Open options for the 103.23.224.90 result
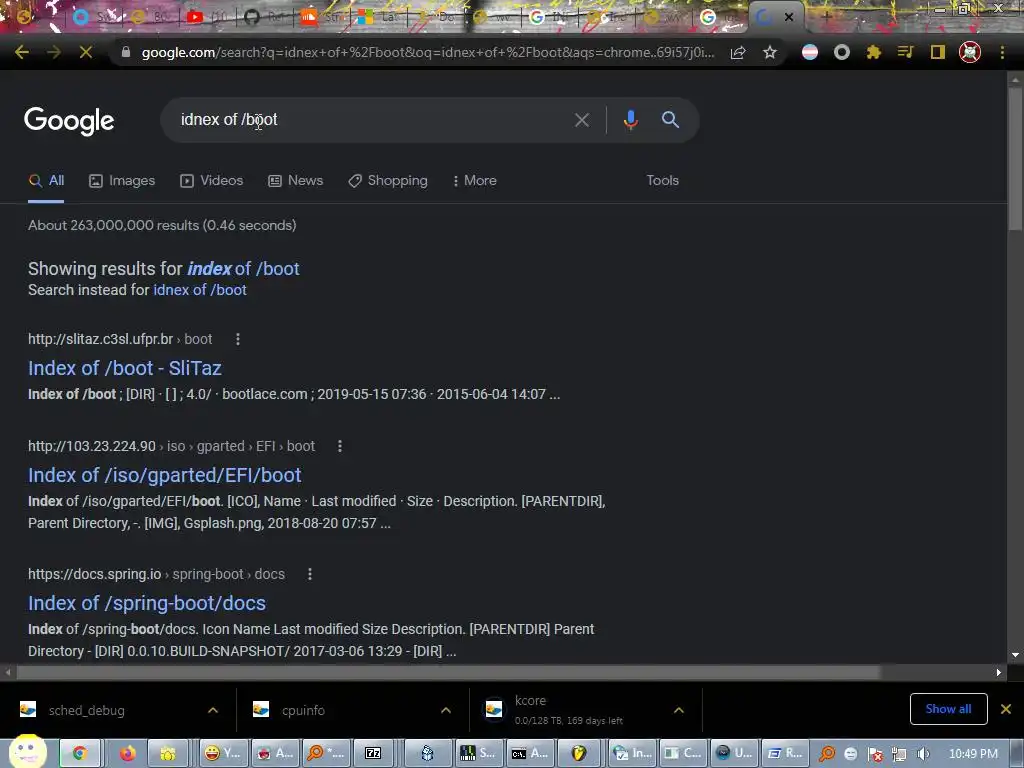Image resolution: width=1024 pixels, height=768 pixels. coord(340,446)
